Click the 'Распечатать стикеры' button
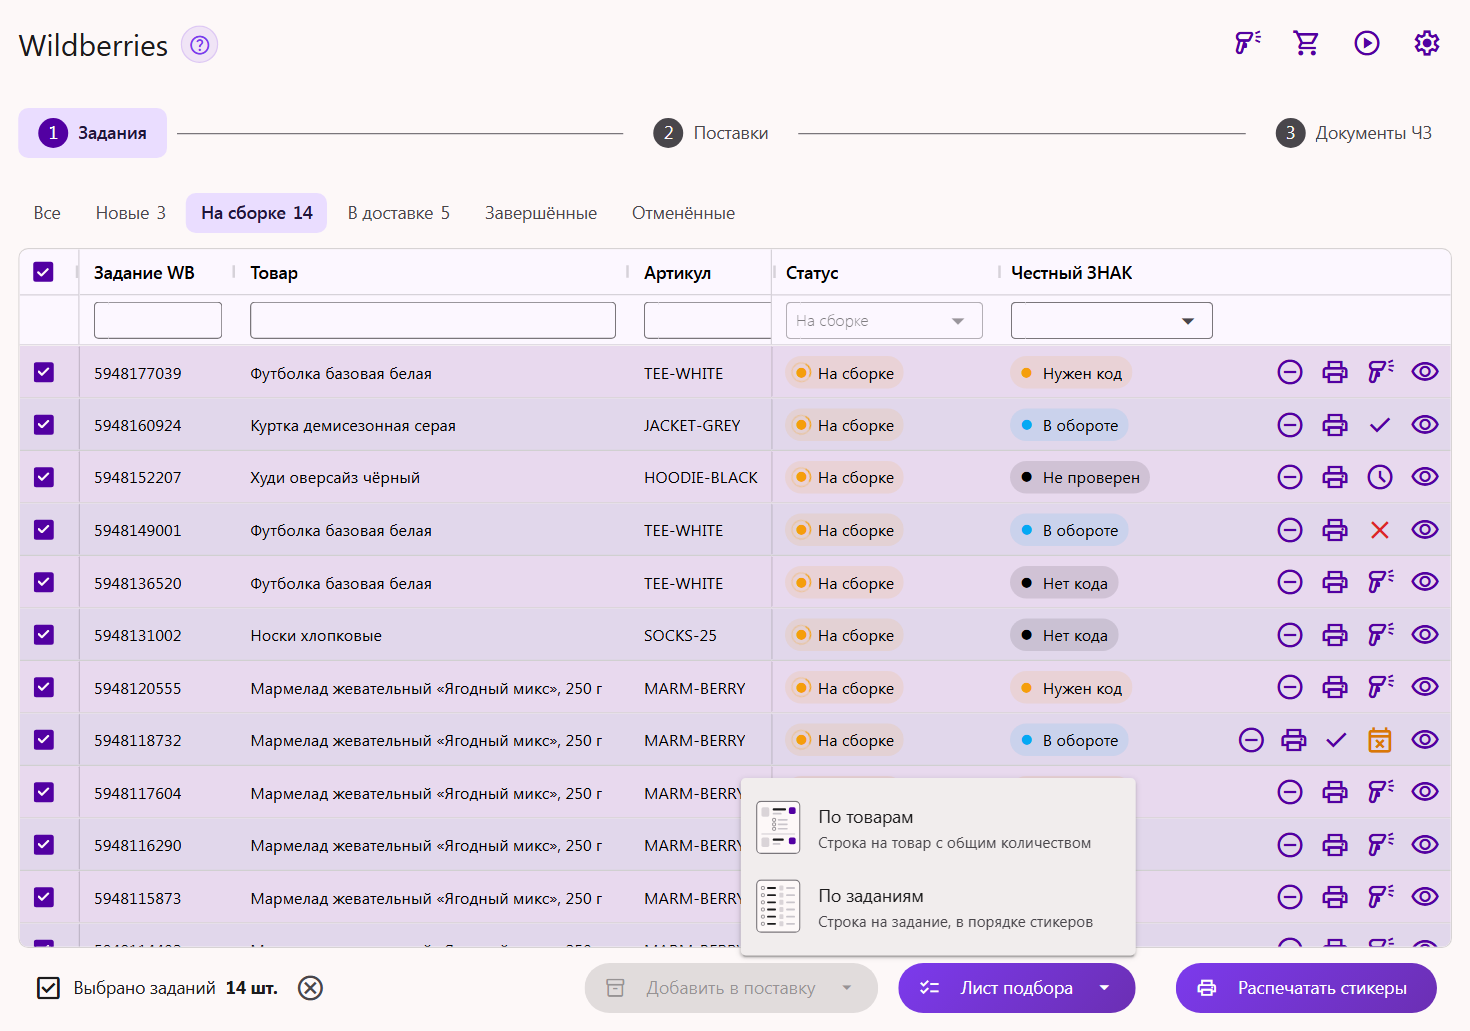This screenshot has width=1470, height=1031. point(1306,988)
